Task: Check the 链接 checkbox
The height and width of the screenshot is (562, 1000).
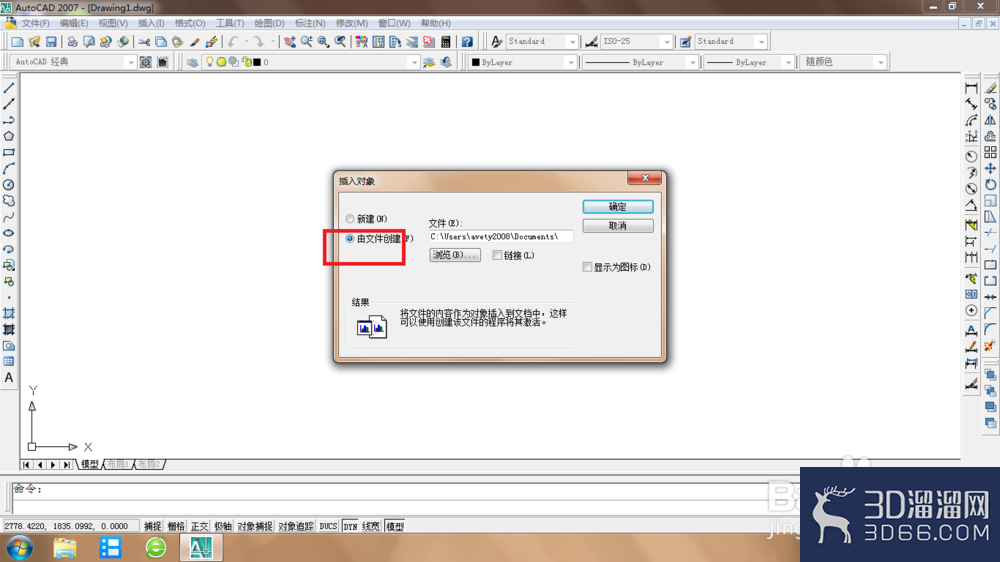Action: [x=497, y=255]
